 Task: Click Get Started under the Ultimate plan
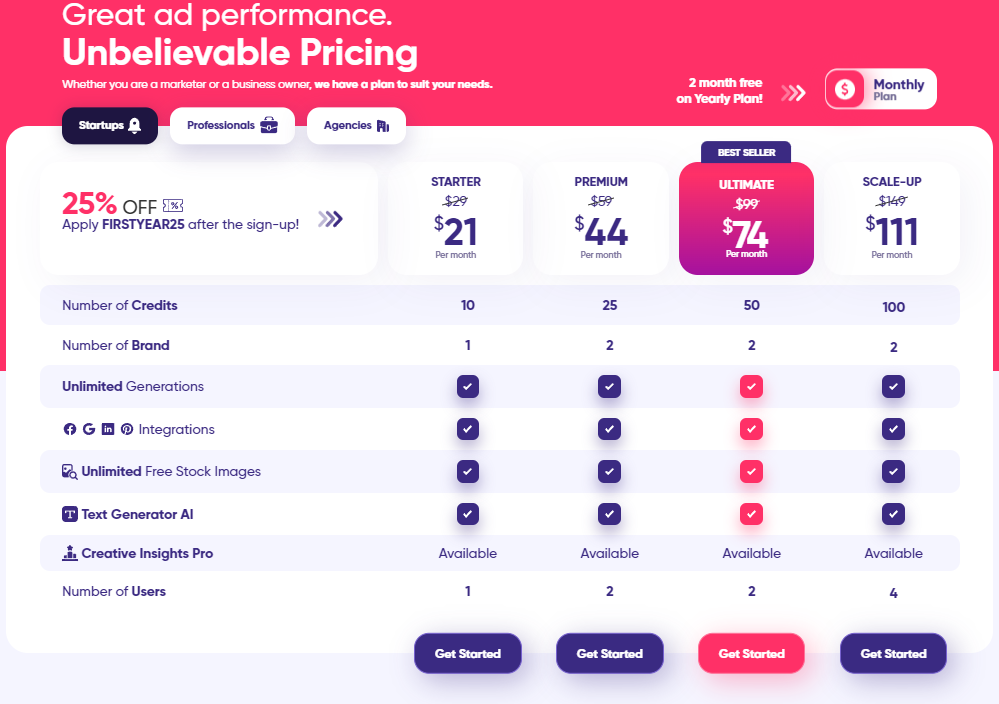[751, 654]
